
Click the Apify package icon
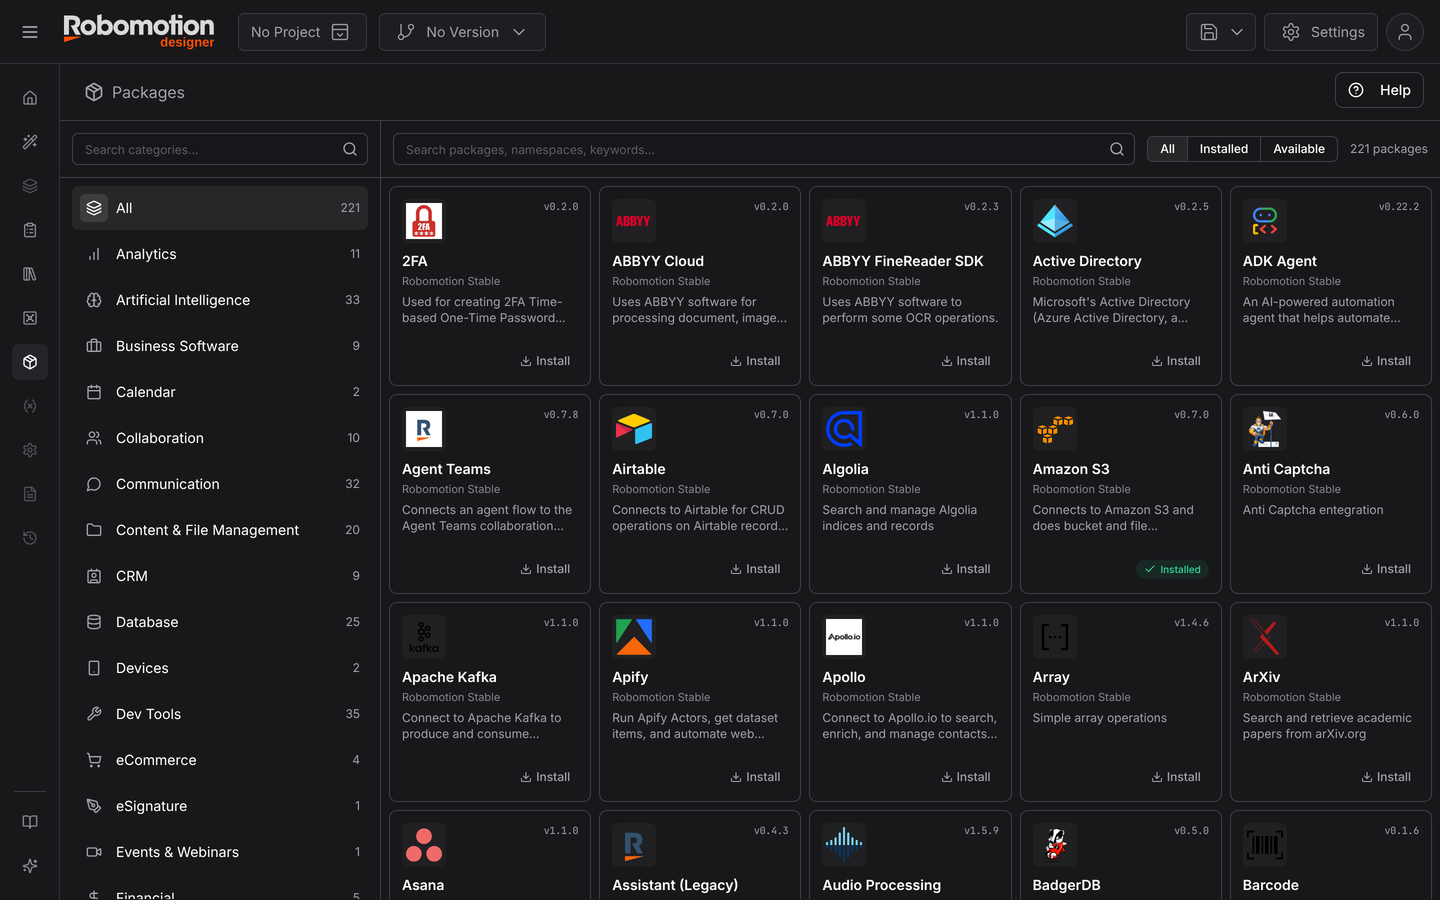point(634,637)
